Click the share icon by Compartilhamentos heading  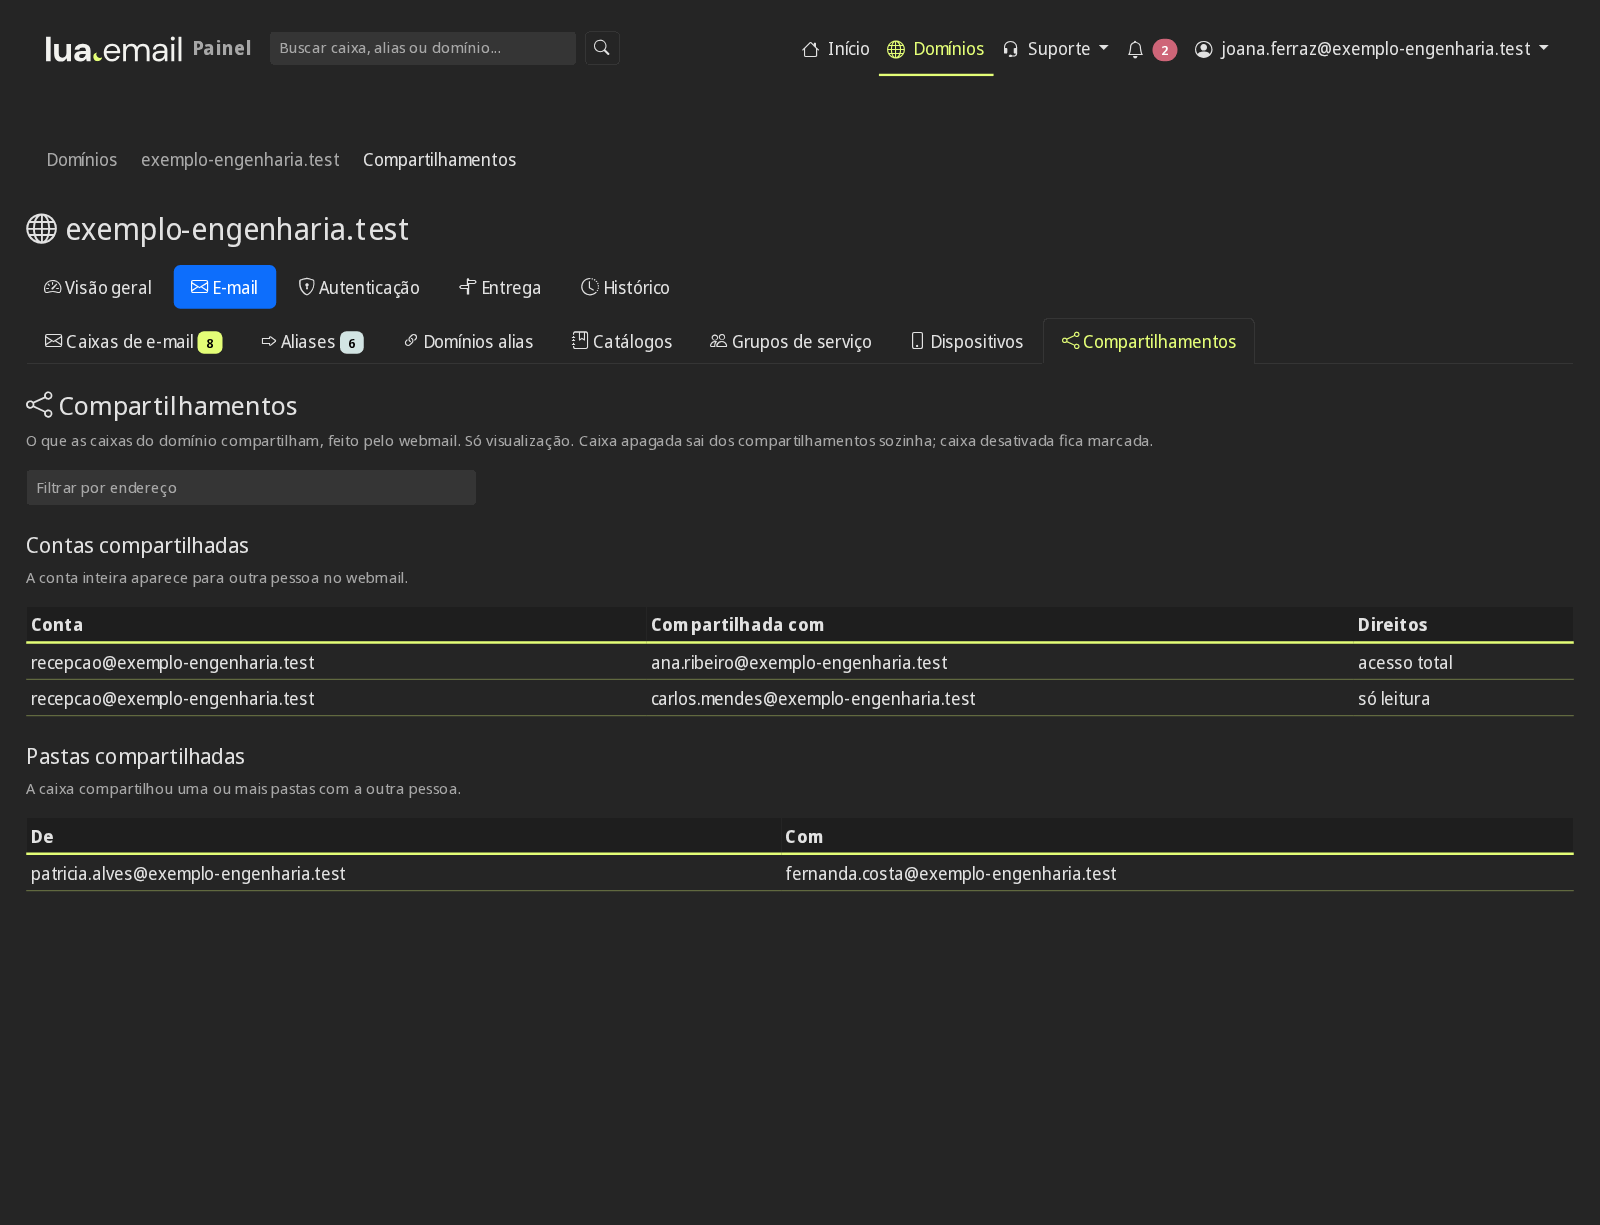[39, 405]
